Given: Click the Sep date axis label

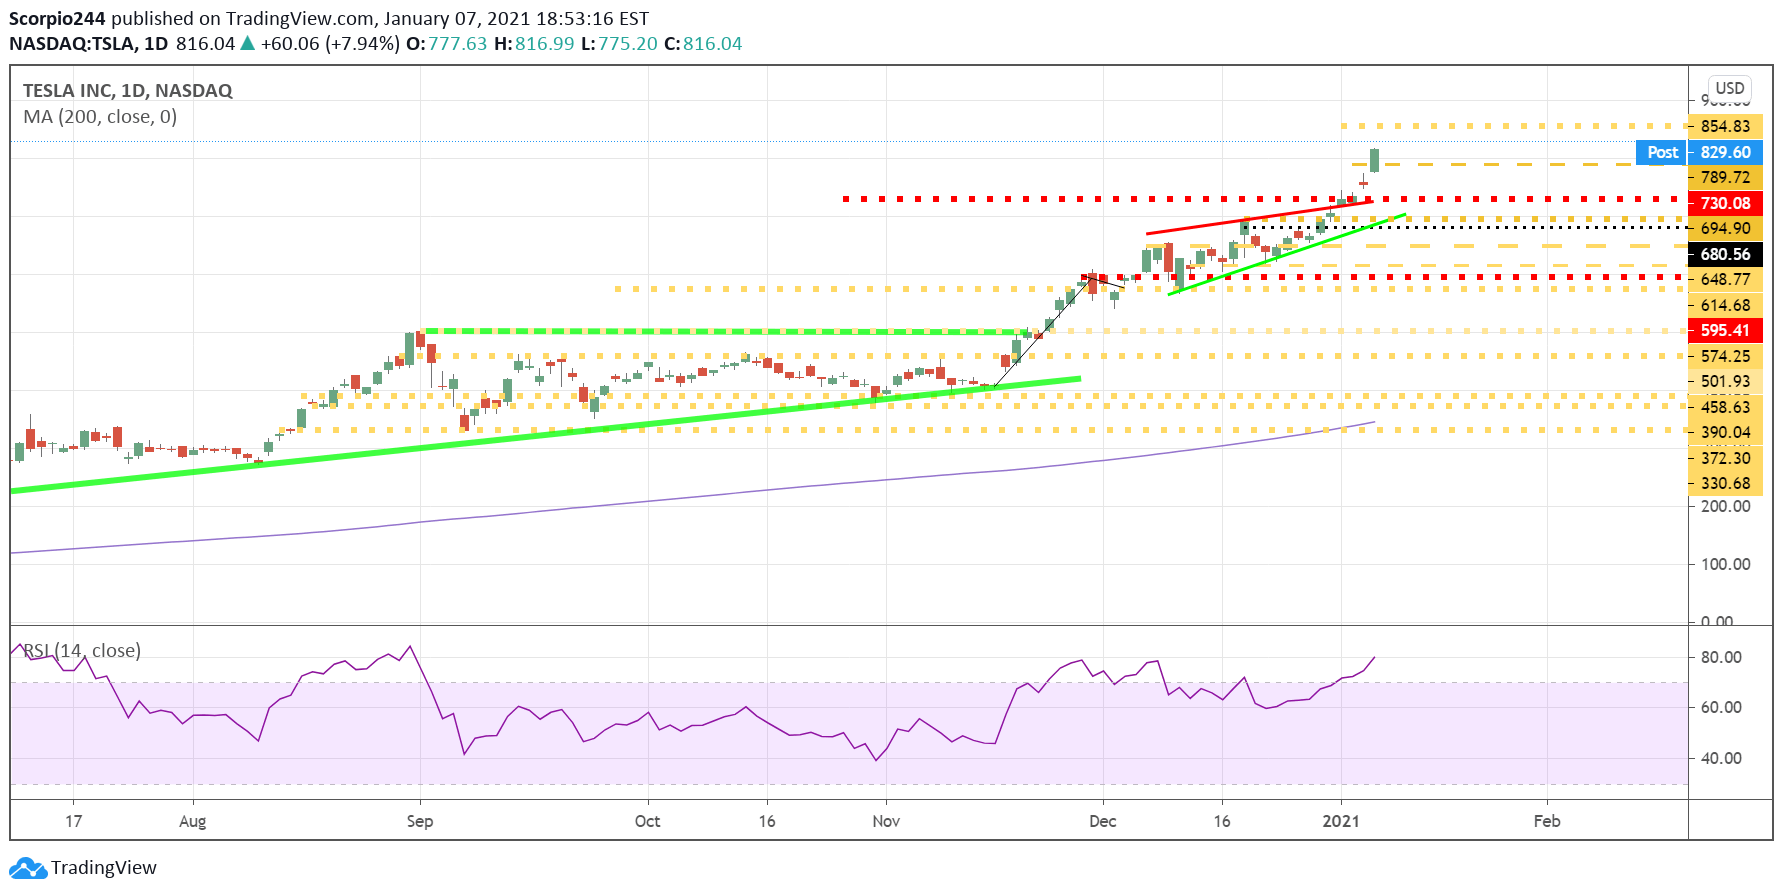Looking at the screenshot, I should tap(420, 821).
